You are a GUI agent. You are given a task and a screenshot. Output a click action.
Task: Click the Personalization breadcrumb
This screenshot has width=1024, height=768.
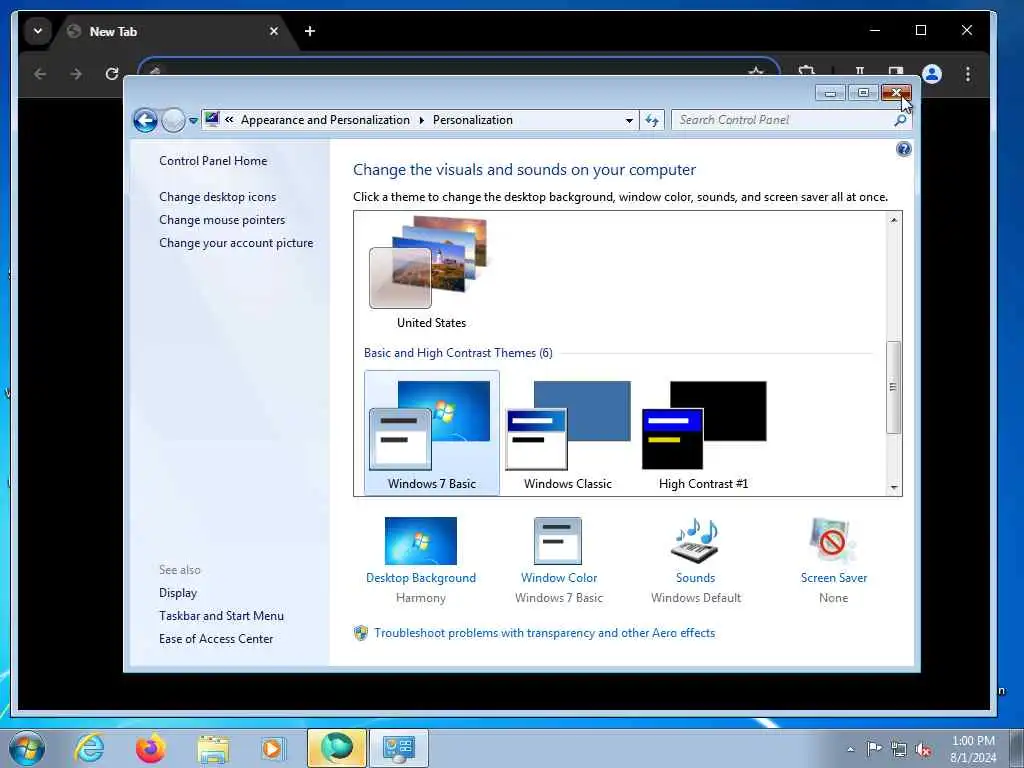(473, 120)
